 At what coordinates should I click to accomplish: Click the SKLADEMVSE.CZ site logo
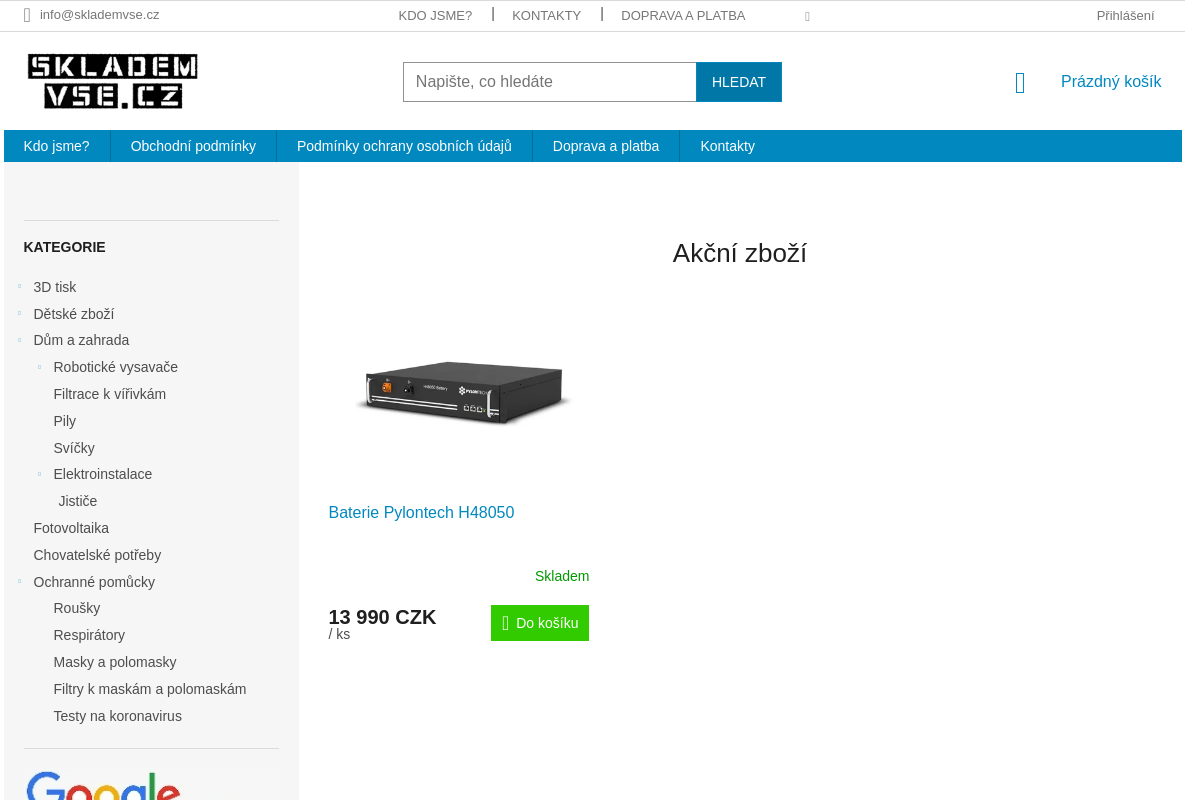tap(113, 81)
